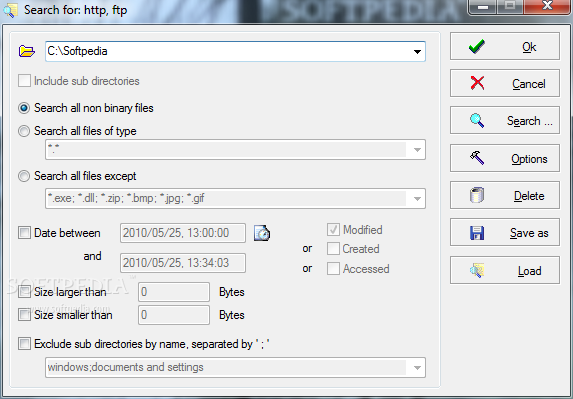Click the Delete button label
The width and height of the screenshot is (573, 399).
[x=529, y=196]
